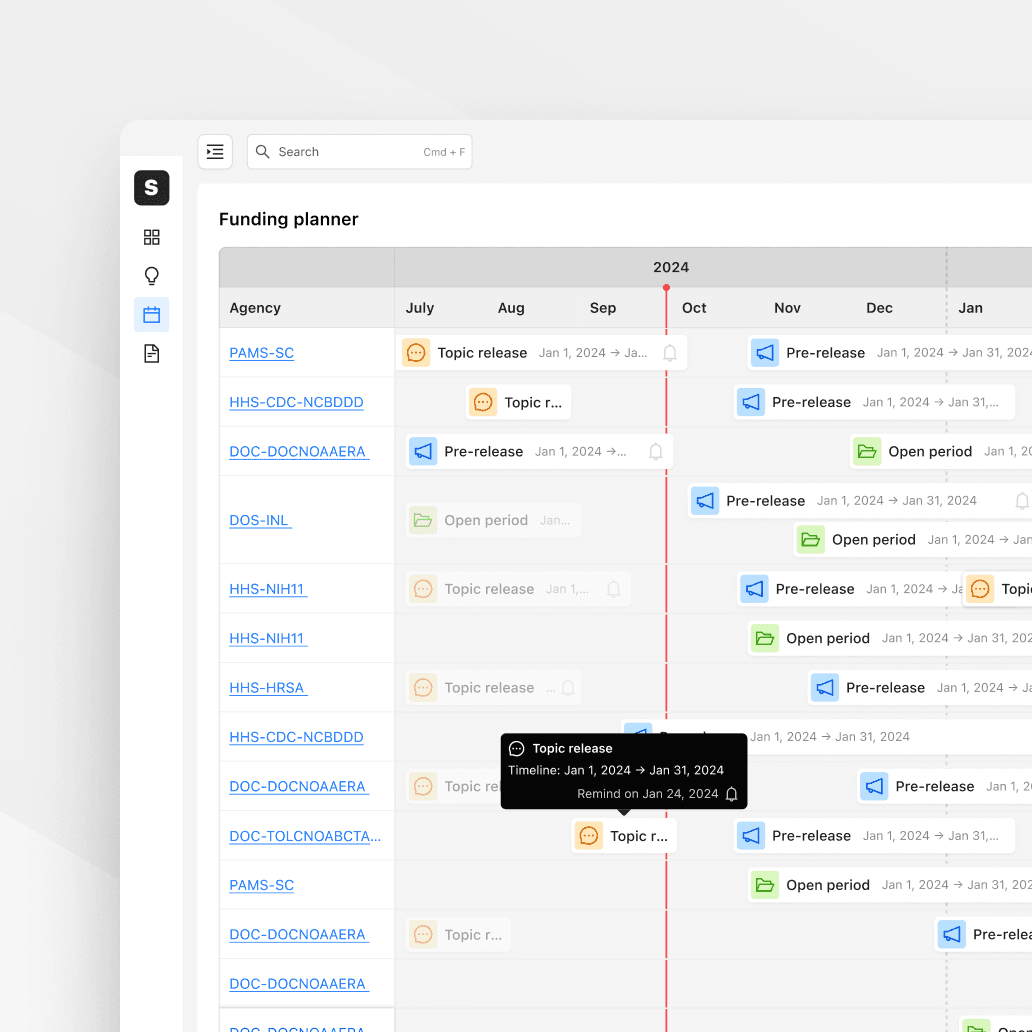Toggle the reminder bell on DOC-DOCNOAAERA Pre-release

[655, 451]
